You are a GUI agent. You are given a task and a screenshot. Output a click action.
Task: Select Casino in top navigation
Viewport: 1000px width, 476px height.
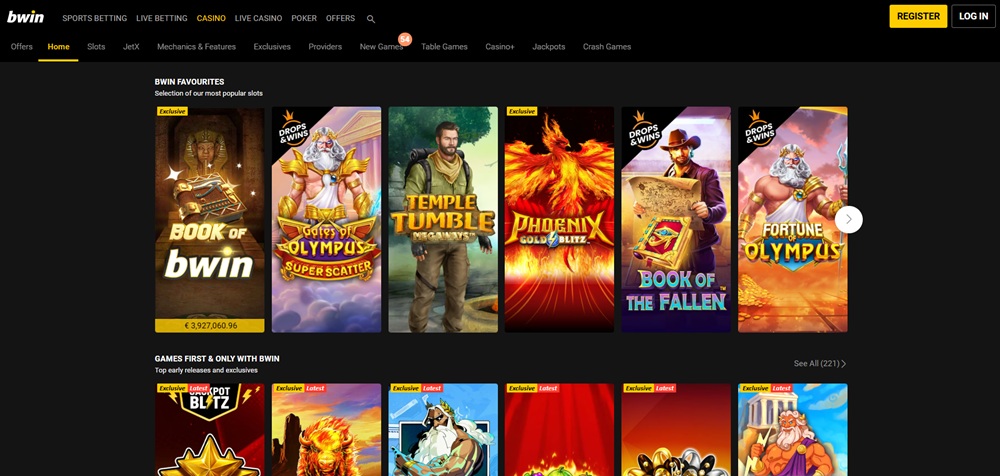(x=211, y=19)
